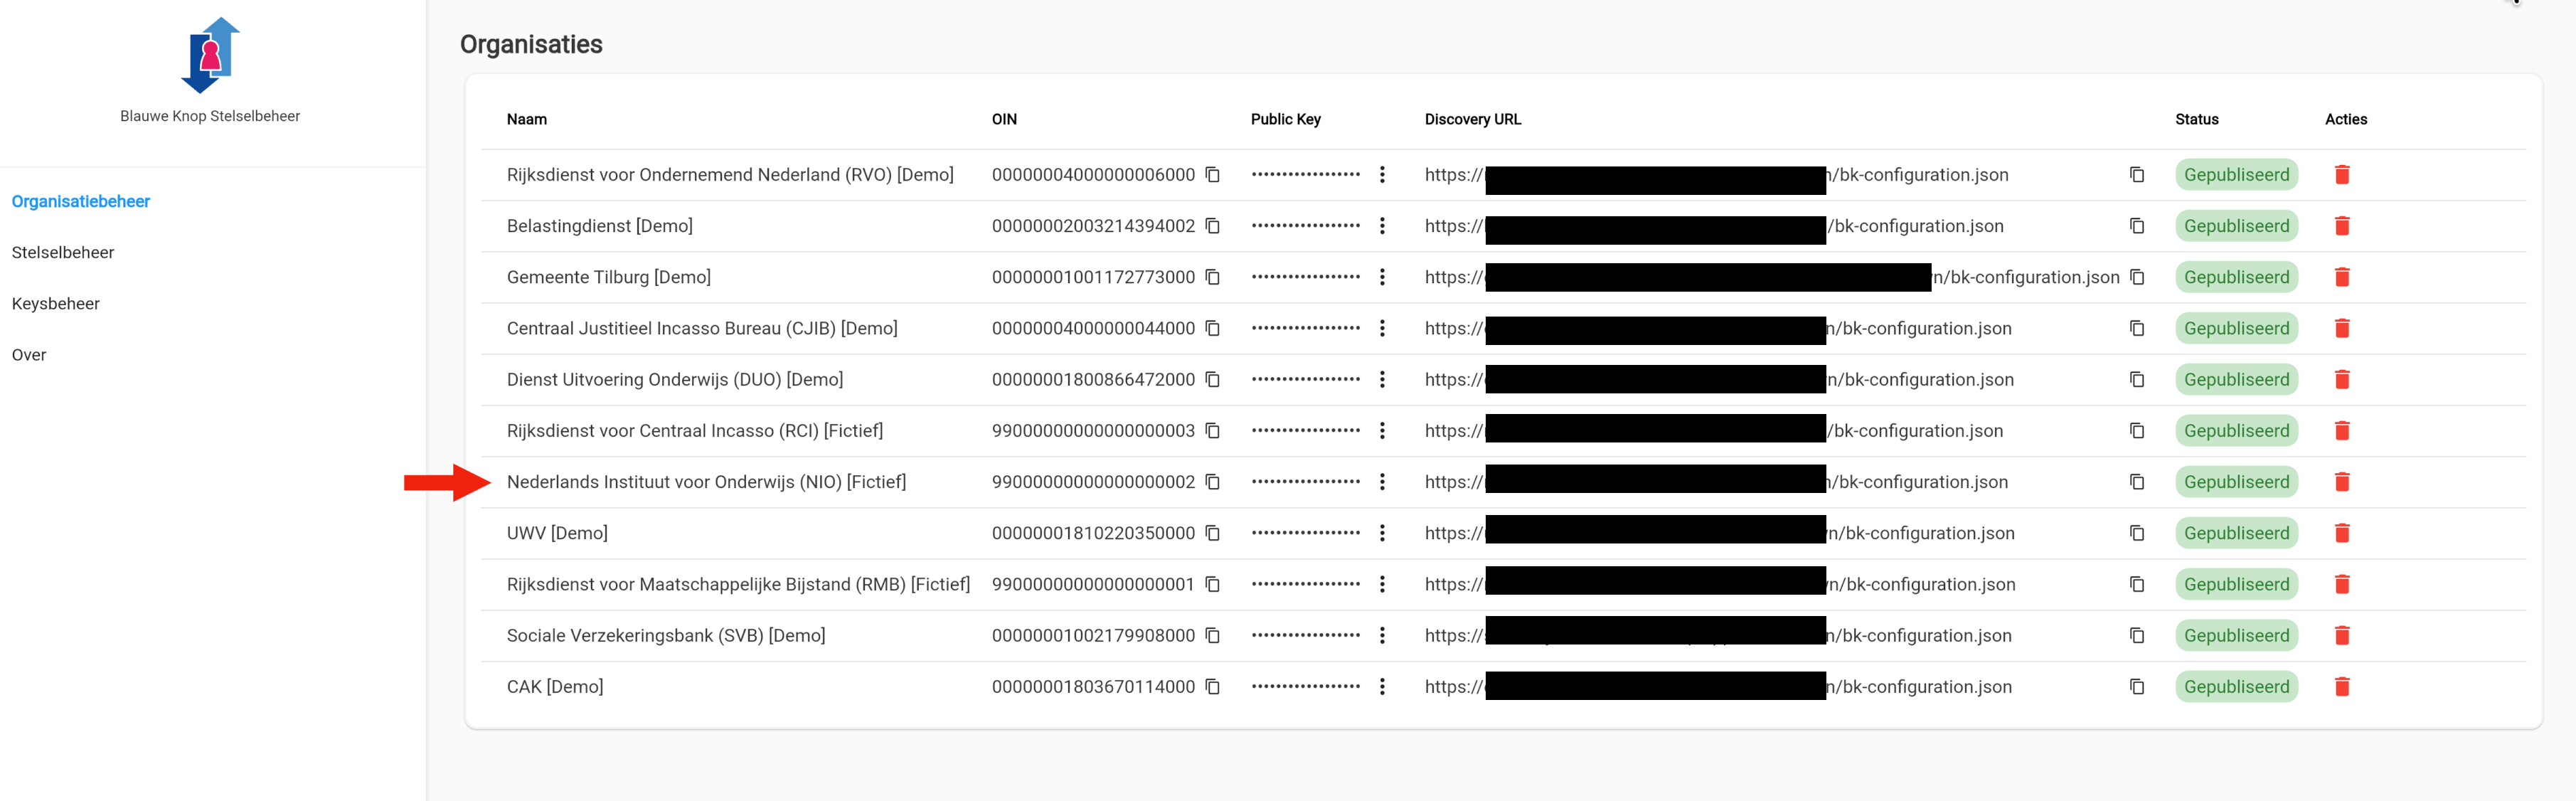Delete the Rijksdienst voor Ondernemend Nederland organisation
The image size is (2576, 801).
pyautogui.click(x=2341, y=175)
